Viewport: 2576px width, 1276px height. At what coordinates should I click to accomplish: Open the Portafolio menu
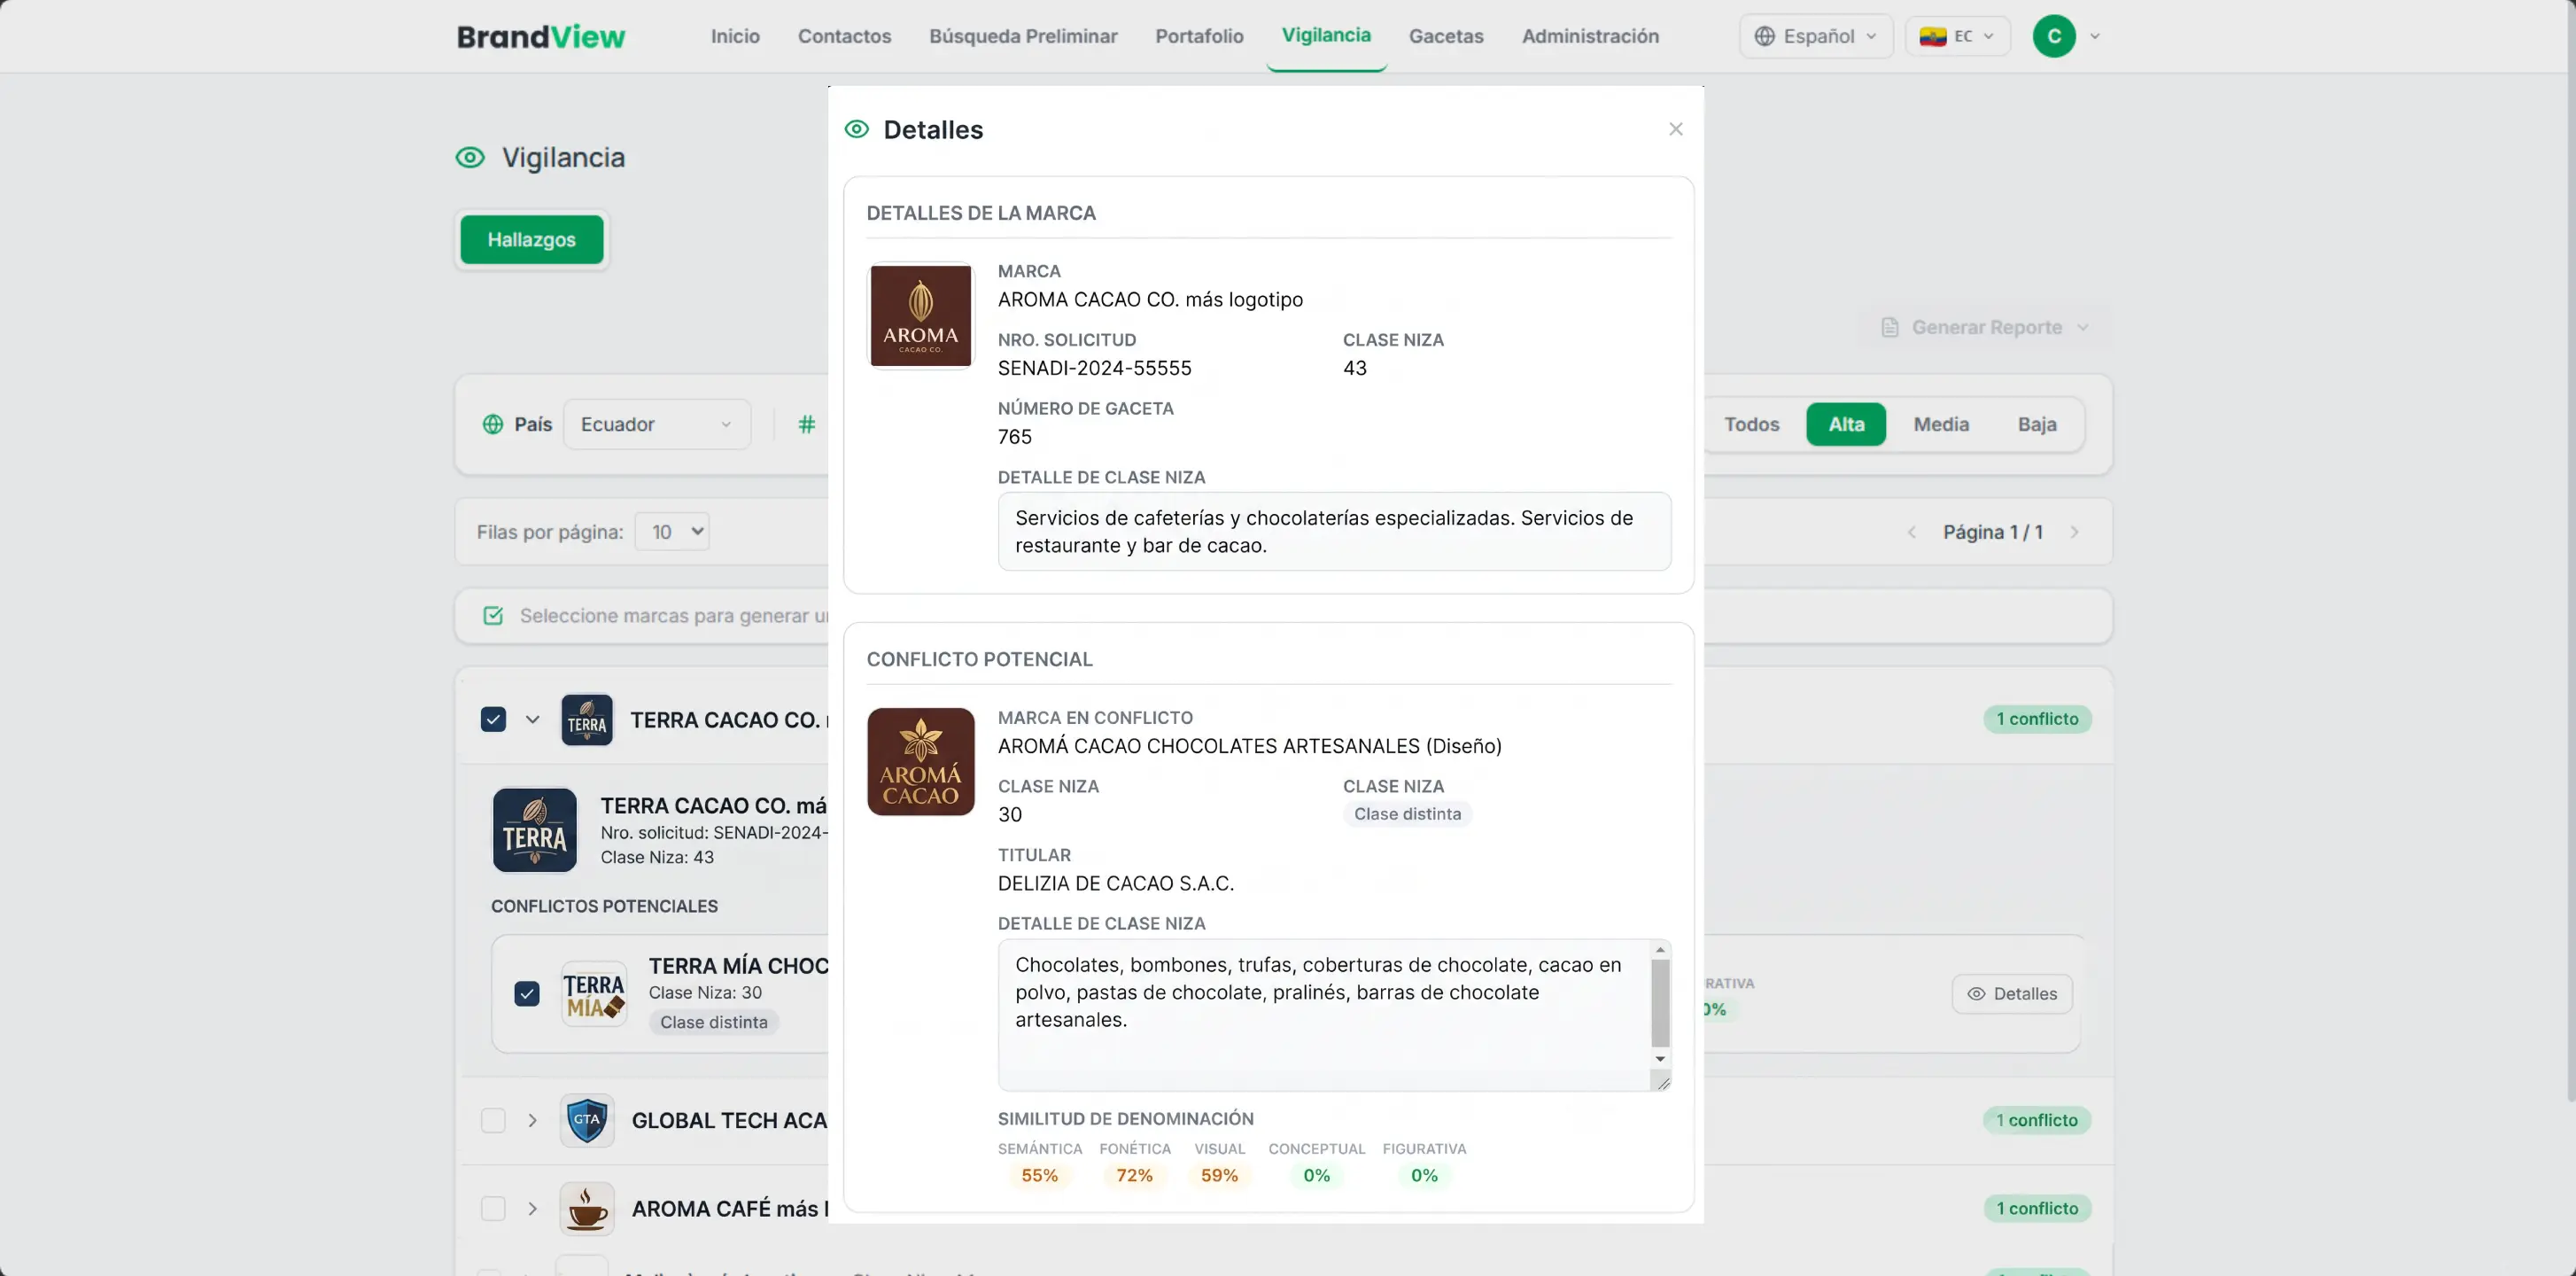click(x=1199, y=36)
